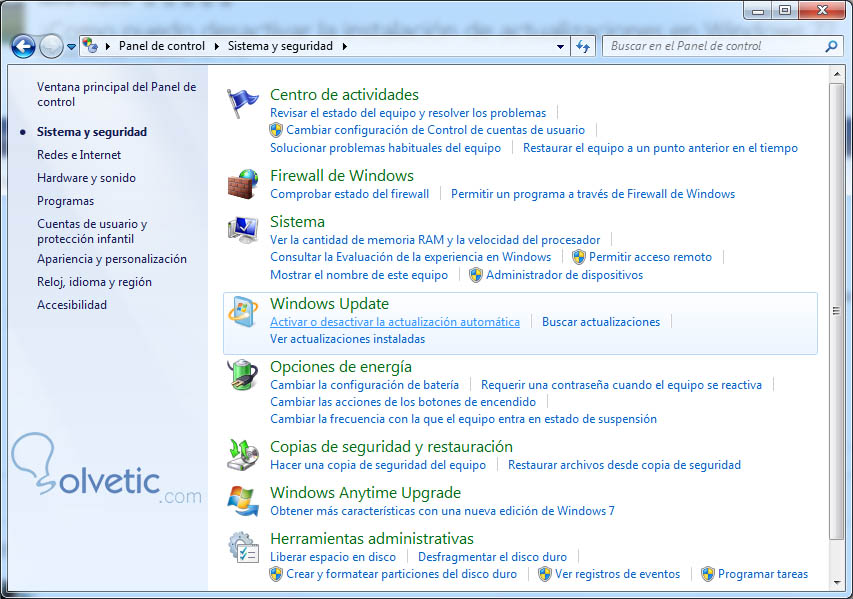This screenshot has width=853, height=599.
Task: Click shield icon beside Programar tareas
Action: (x=708, y=574)
